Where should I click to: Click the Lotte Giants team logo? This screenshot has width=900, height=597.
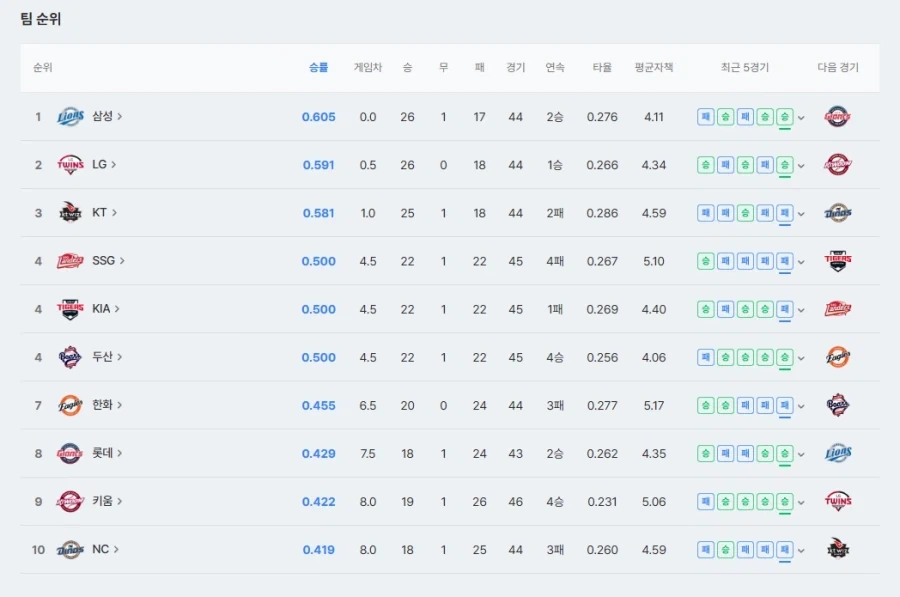[70, 453]
